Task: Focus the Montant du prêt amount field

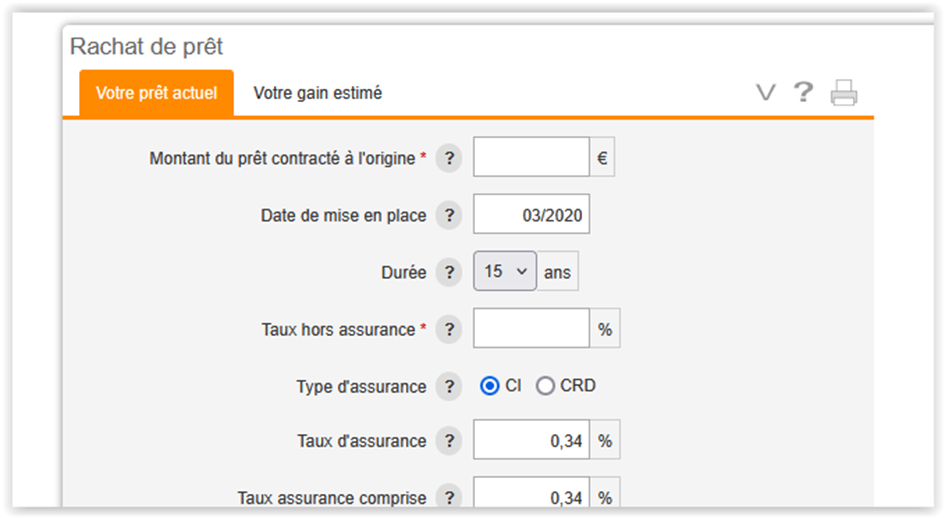Action: [x=531, y=157]
